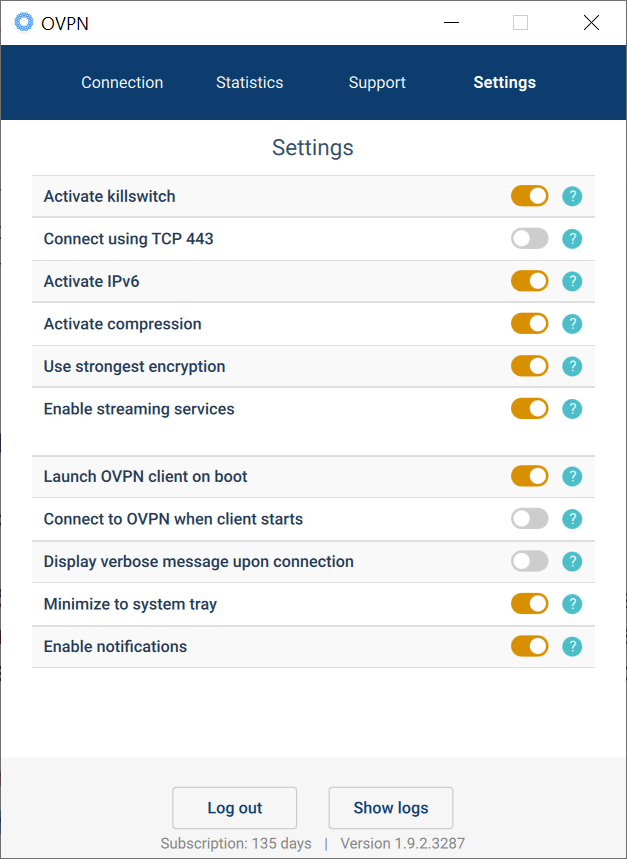Screen dimensions: 627x859
Task: Enable Connect using TCP 443 switch
Action: (529, 239)
